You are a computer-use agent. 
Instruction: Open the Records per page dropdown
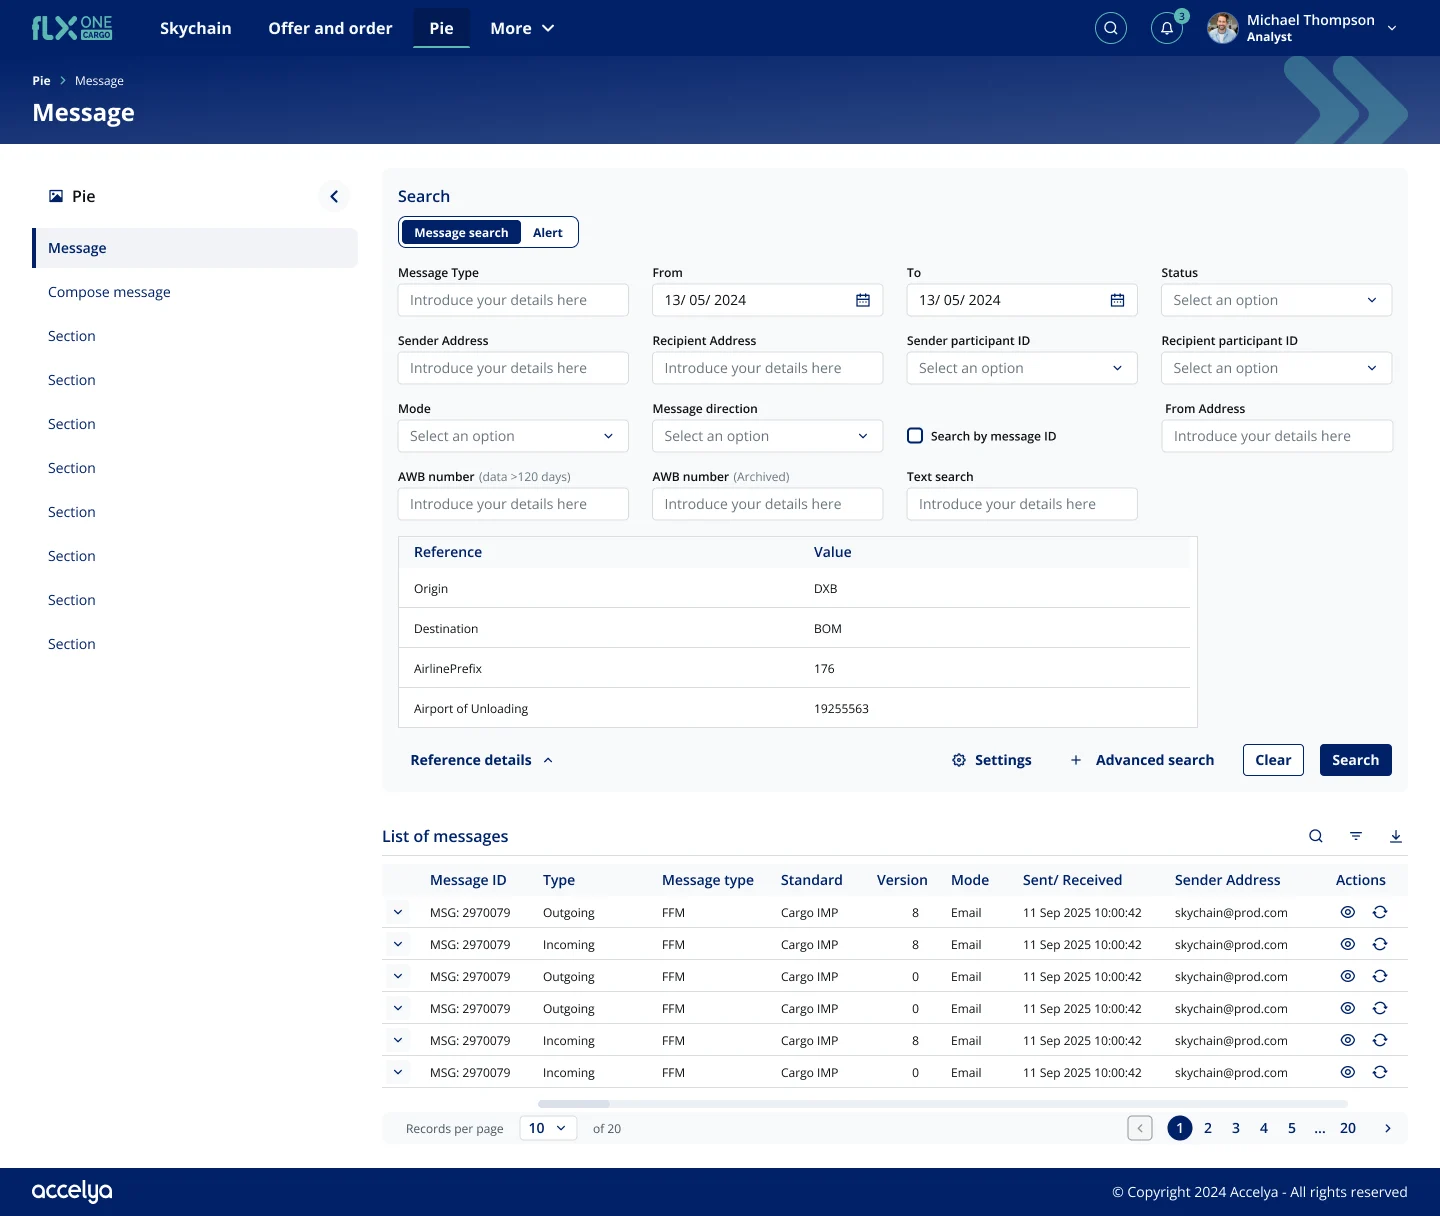548,1128
